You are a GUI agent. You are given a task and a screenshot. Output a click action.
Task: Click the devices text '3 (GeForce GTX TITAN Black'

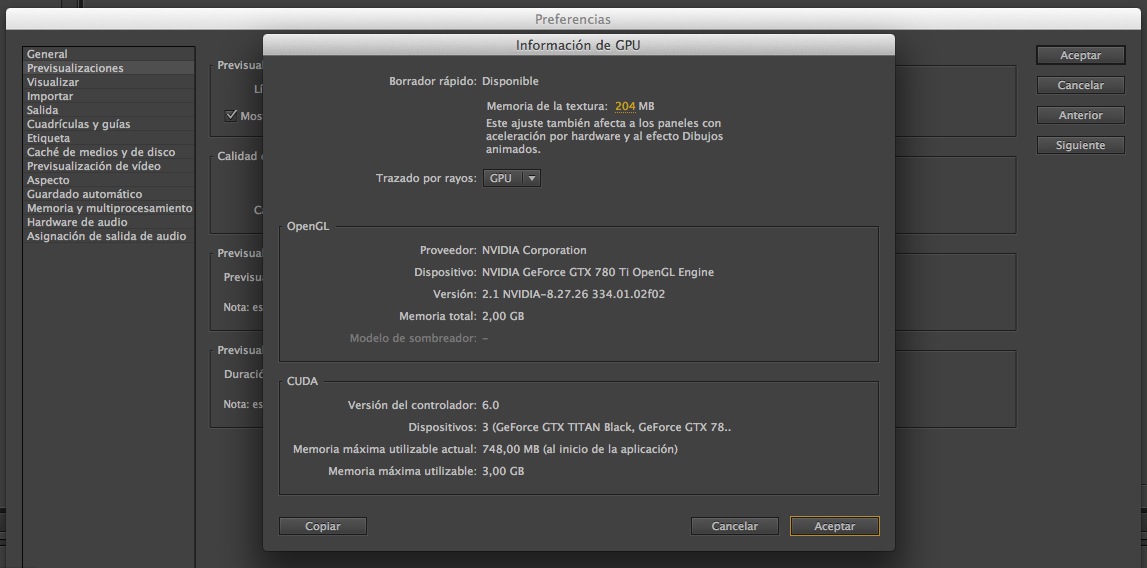[x=558, y=427]
